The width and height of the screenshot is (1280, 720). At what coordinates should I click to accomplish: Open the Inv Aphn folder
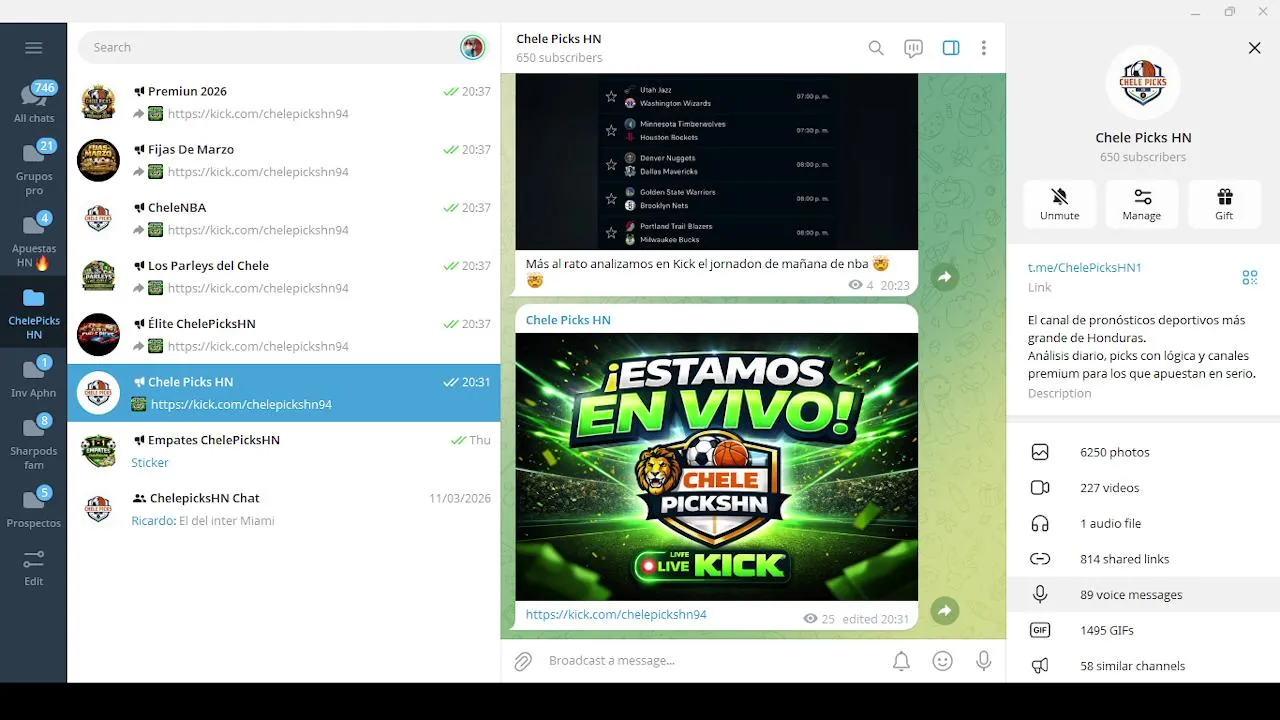tap(34, 378)
